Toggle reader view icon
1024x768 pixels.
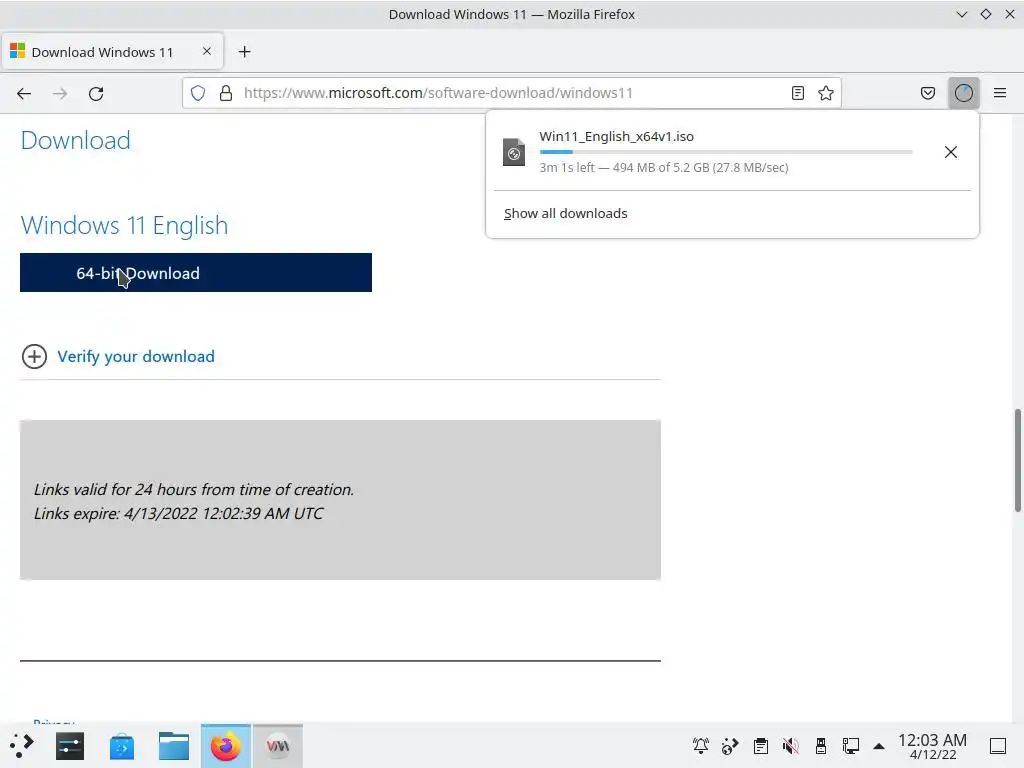[797, 93]
